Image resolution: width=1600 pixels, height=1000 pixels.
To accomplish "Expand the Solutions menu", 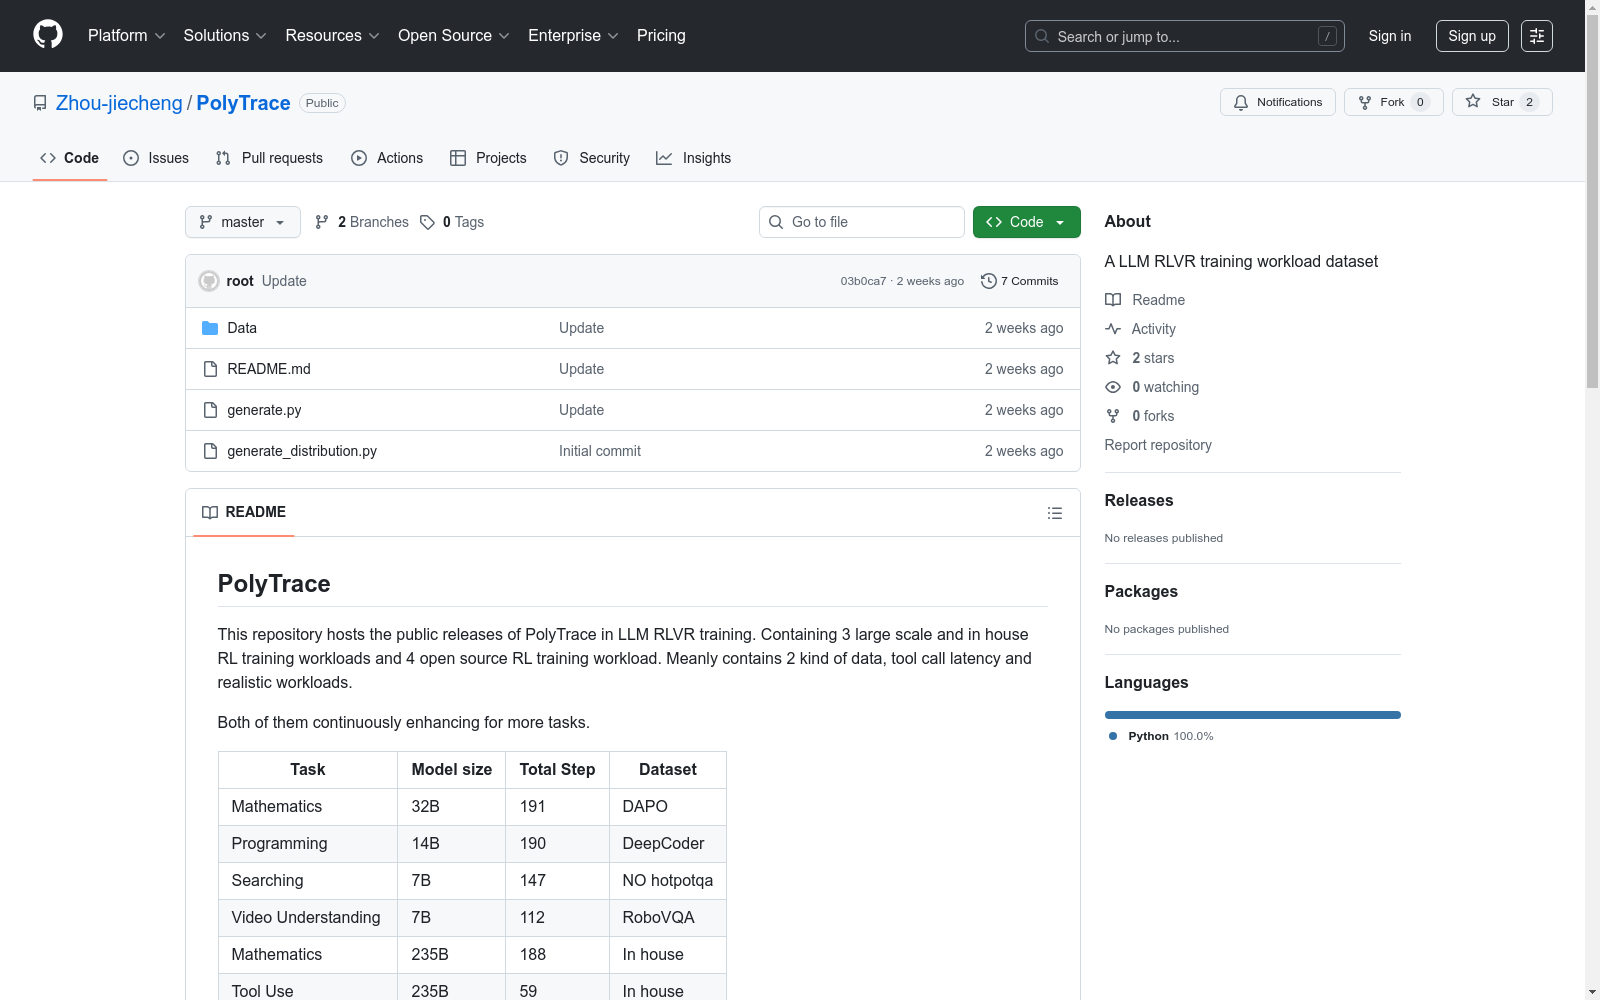I will (x=225, y=36).
